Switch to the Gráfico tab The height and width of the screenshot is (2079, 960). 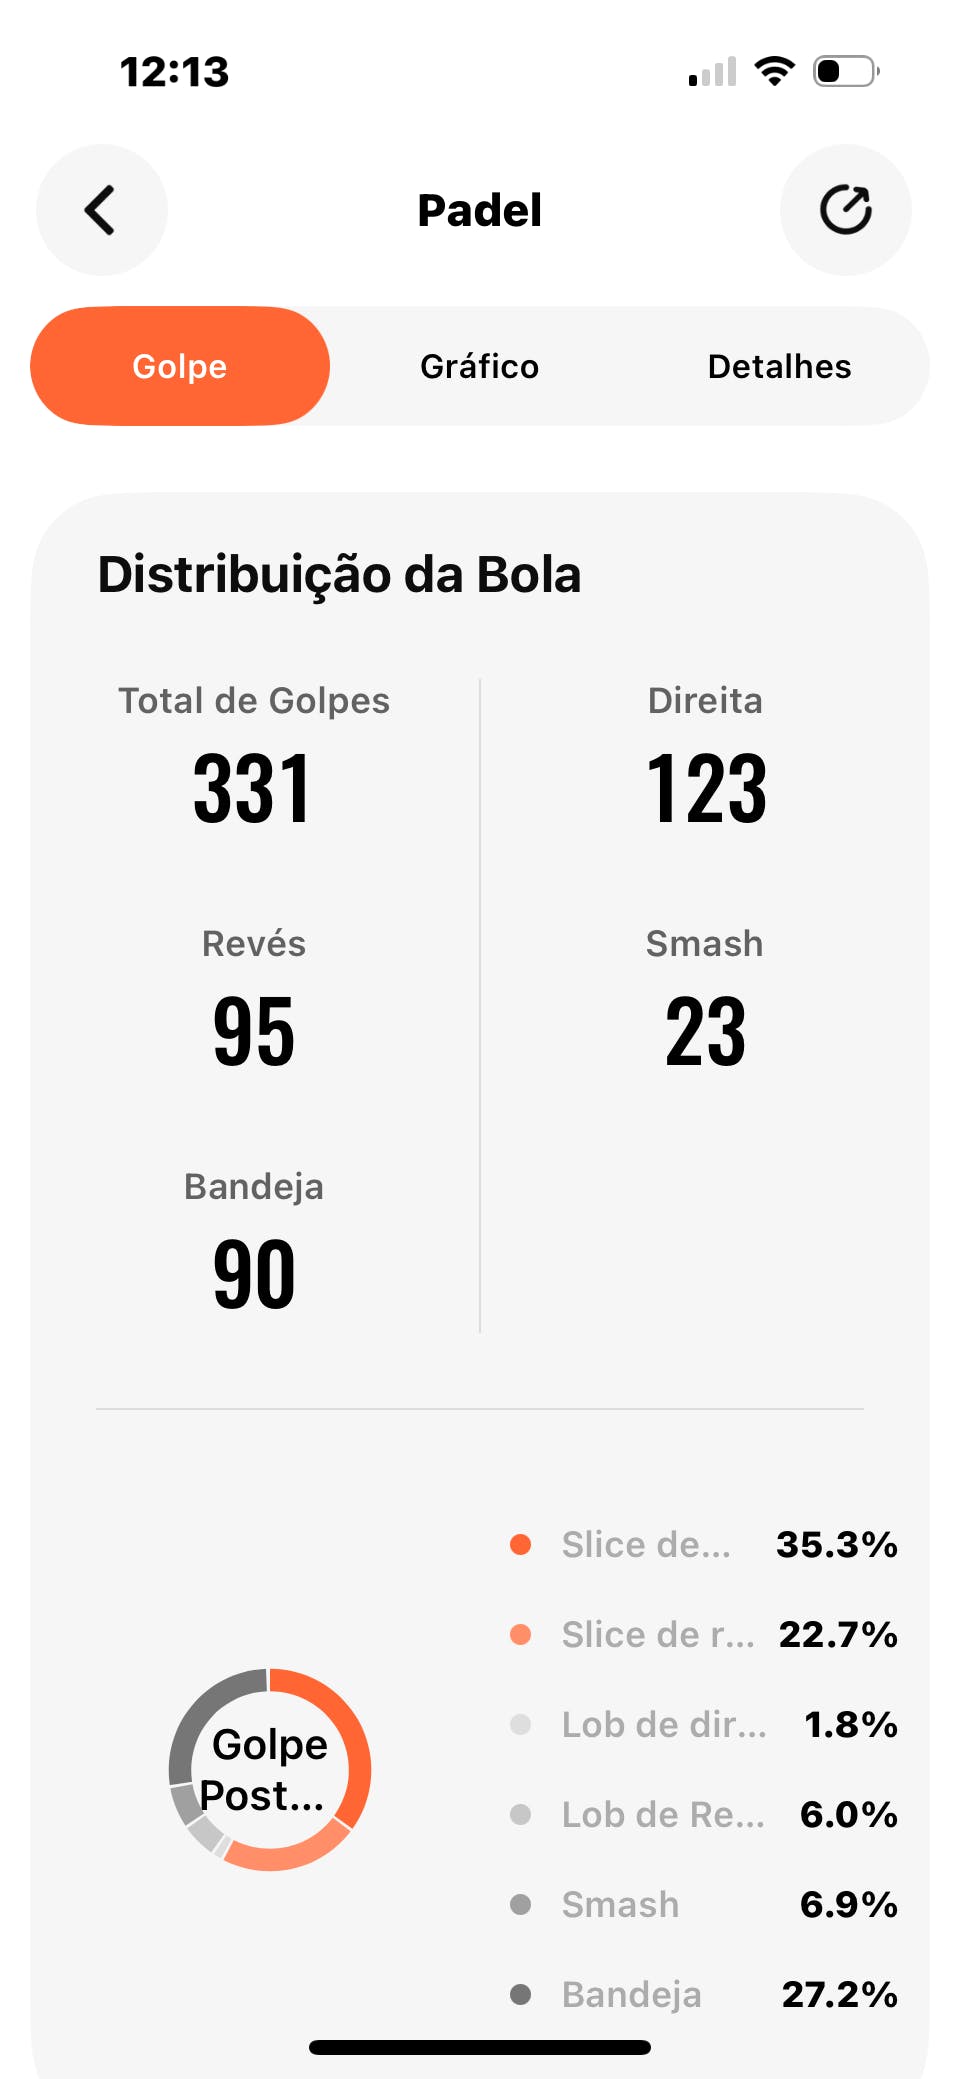point(479,366)
